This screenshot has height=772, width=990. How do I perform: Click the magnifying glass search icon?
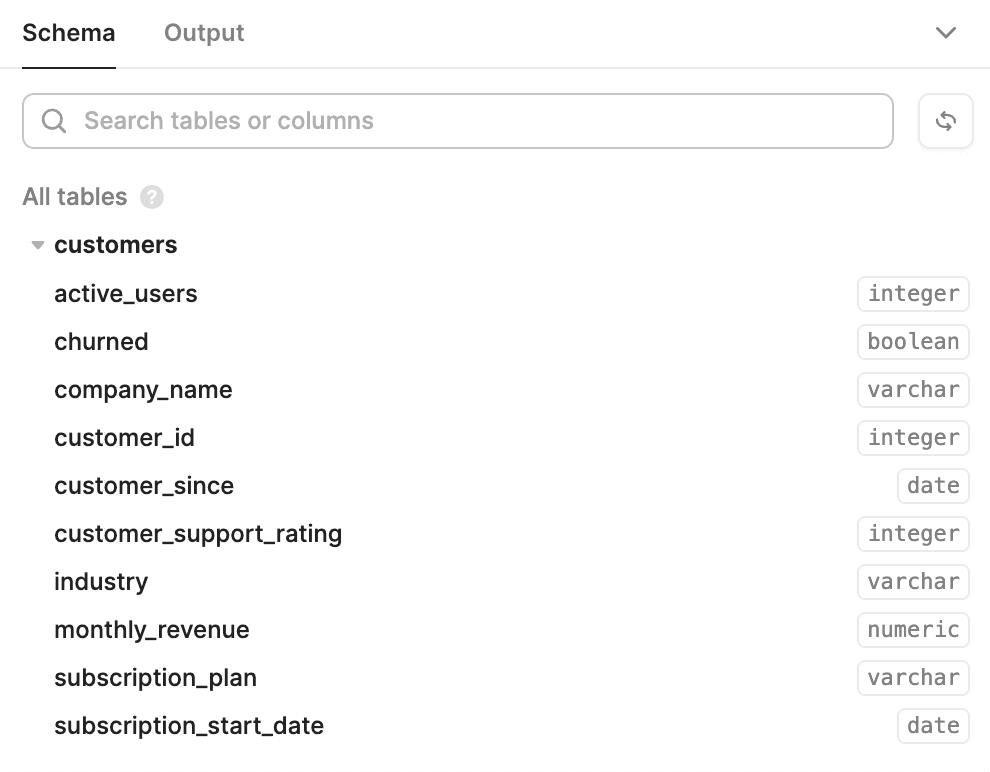[x=54, y=120]
